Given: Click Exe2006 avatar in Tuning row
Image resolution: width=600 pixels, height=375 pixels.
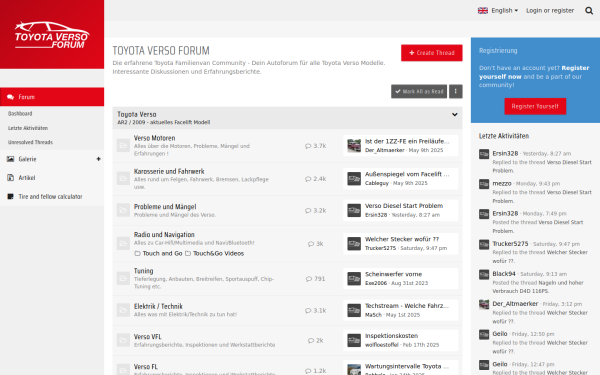Looking at the screenshot, I should (x=354, y=279).
